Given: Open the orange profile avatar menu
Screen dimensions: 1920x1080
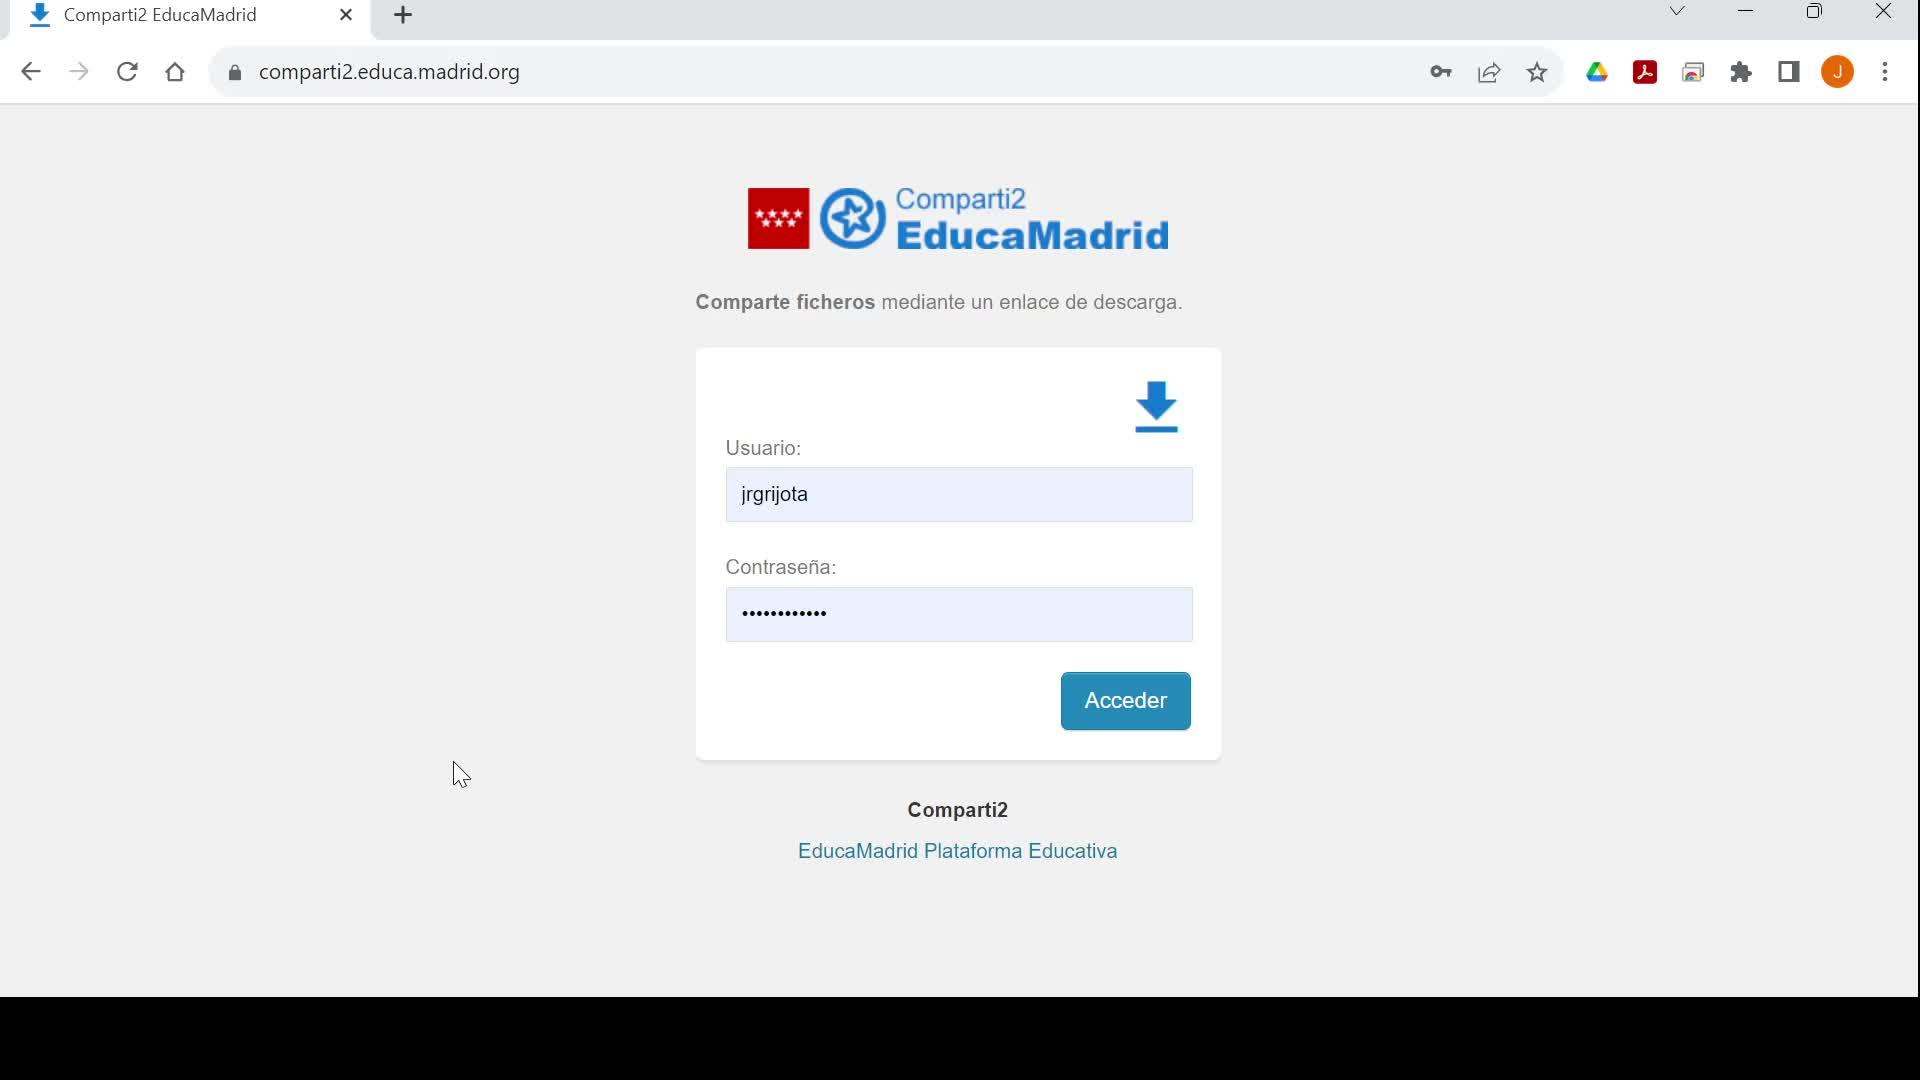Looking at the screenshot, I should (x=1837, y=72).
